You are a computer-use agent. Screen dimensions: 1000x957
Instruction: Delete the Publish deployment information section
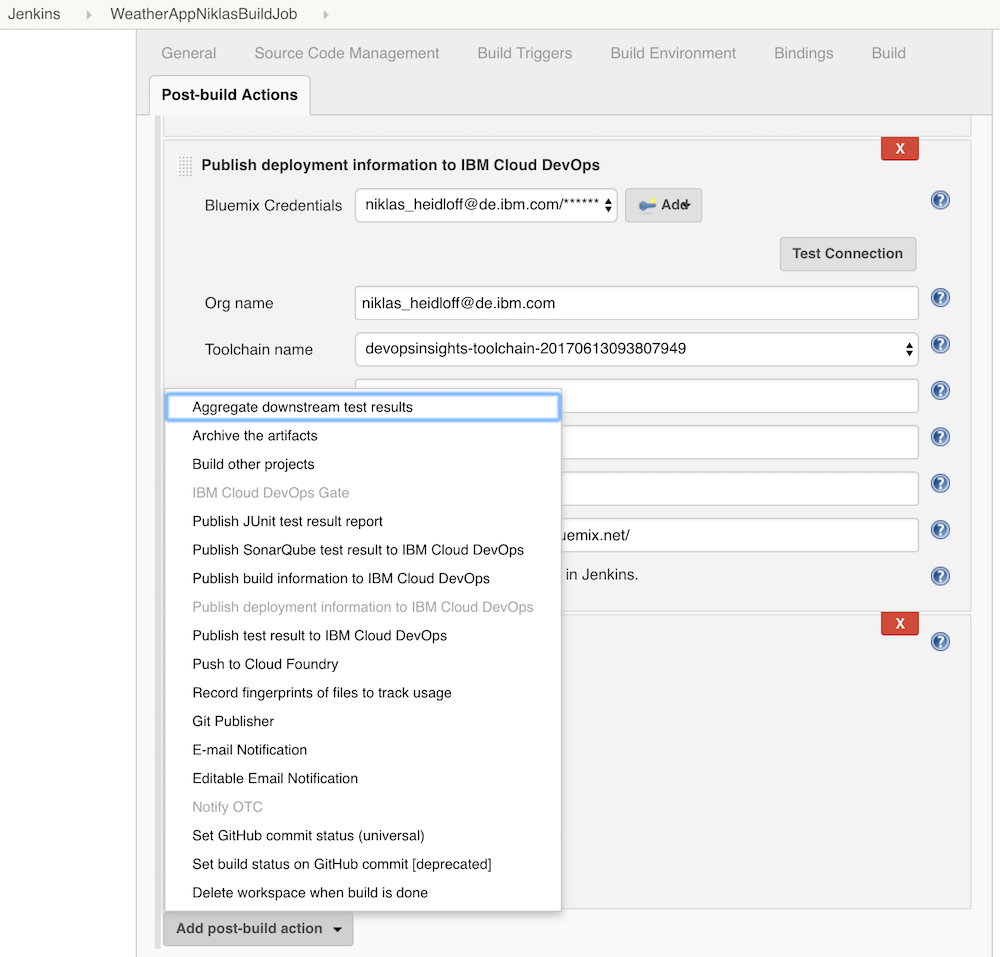click(899, 149)
